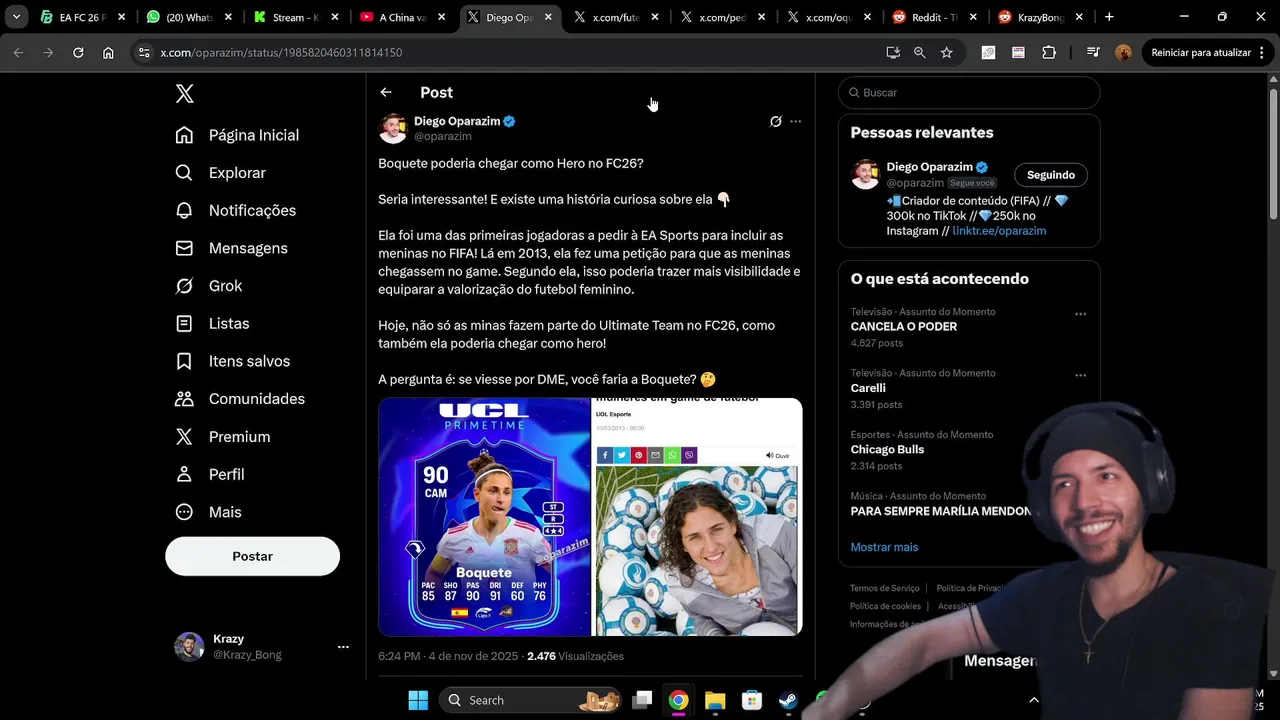Click the taskbar Search box
Viewport: 1280px width, 720px height.
click(x=530, y=700)
